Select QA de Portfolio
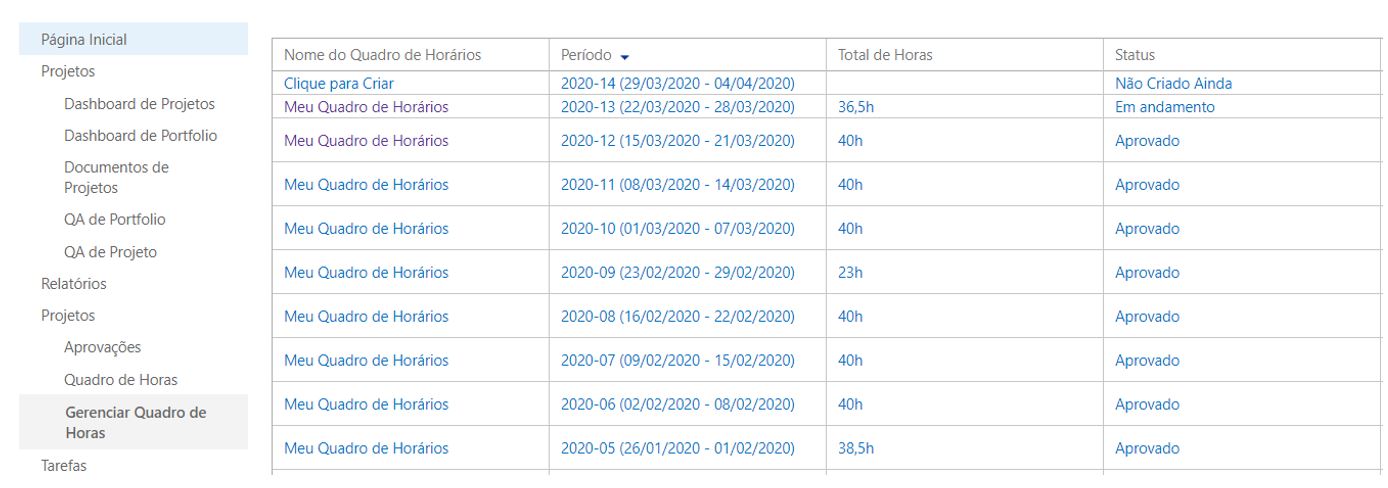 click(114, 219)
